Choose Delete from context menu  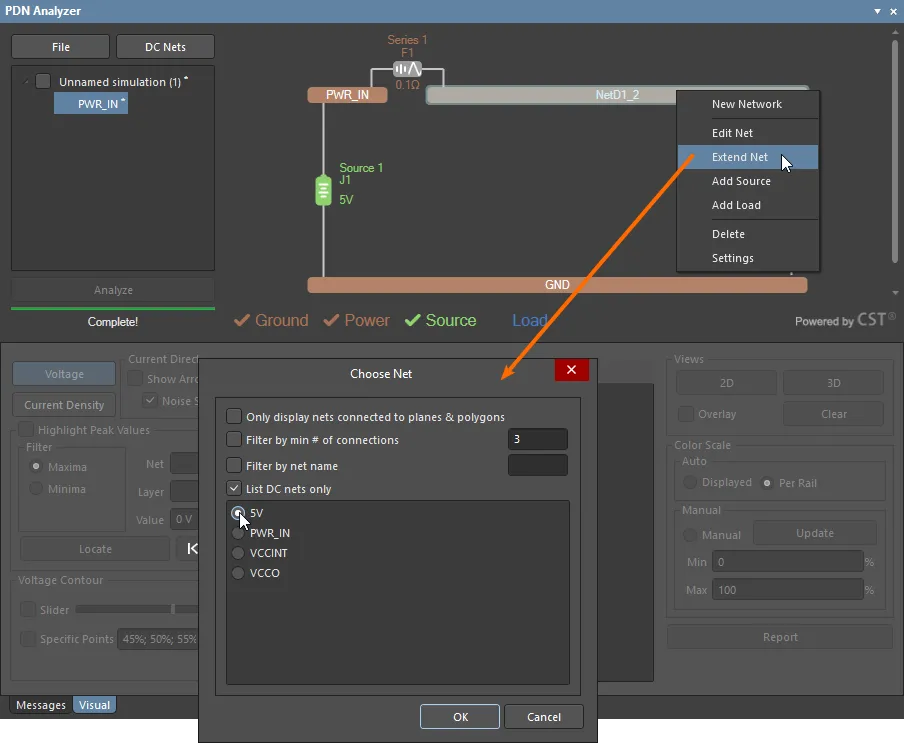point(747,234)
